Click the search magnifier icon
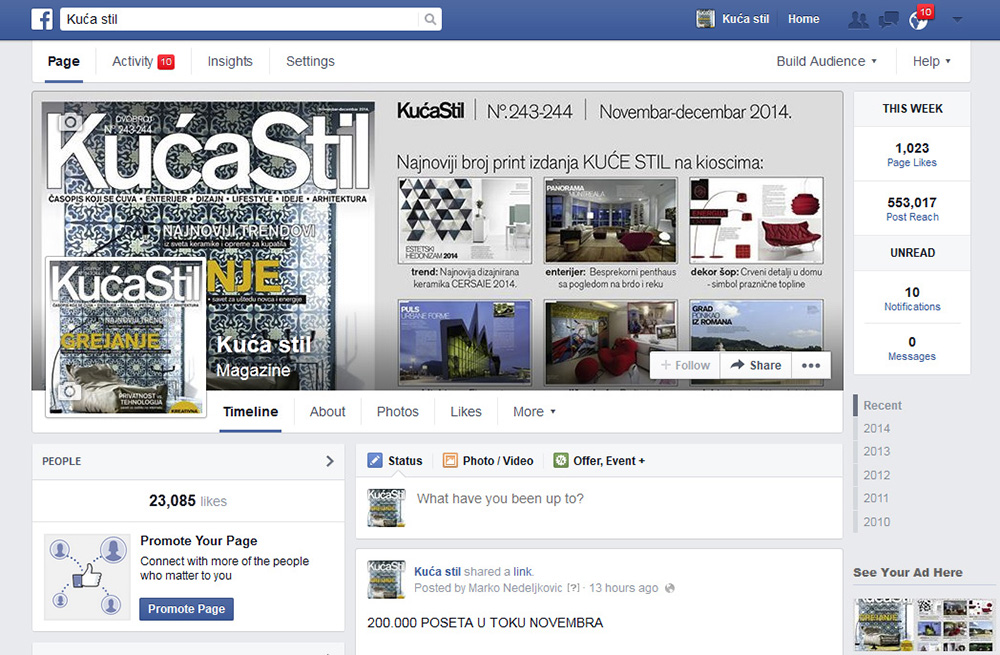1000x655 pixels. [430, 19]
